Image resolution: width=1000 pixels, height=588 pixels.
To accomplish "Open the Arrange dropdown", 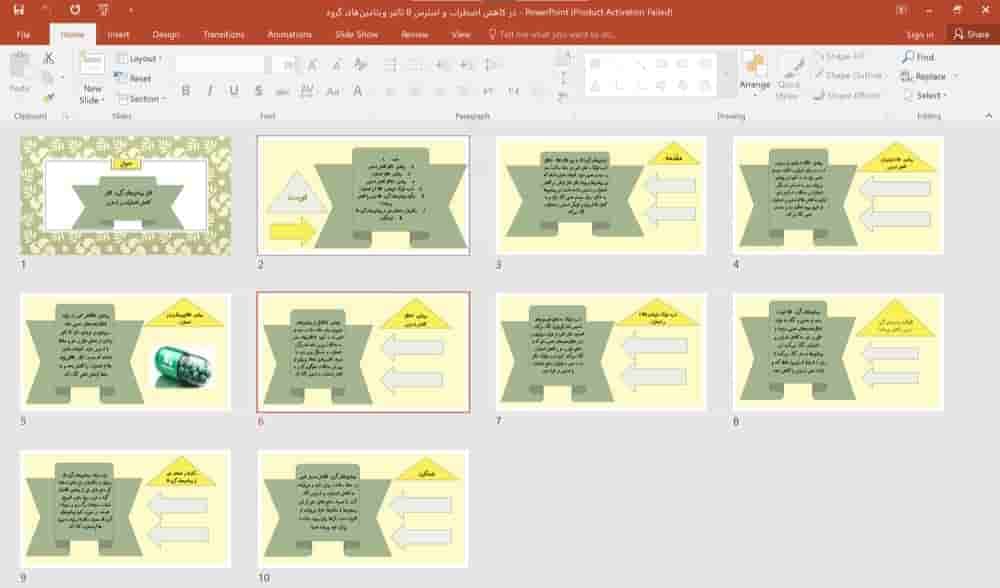I will point(755,74).
